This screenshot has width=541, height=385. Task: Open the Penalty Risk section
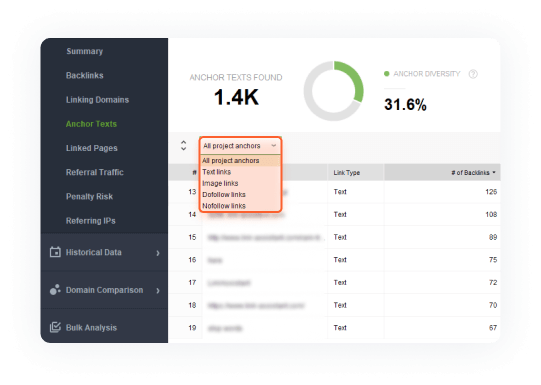pos(89,197)
